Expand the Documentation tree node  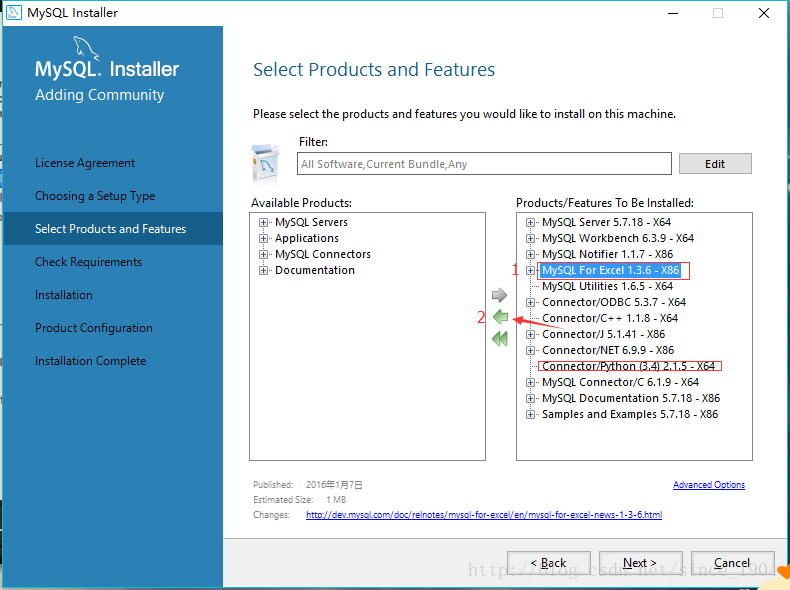click(264, 270)
